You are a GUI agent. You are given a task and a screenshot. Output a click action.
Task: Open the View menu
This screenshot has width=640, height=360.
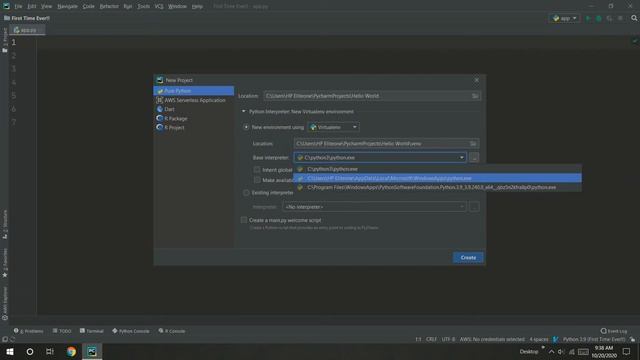tap(47, 6)
